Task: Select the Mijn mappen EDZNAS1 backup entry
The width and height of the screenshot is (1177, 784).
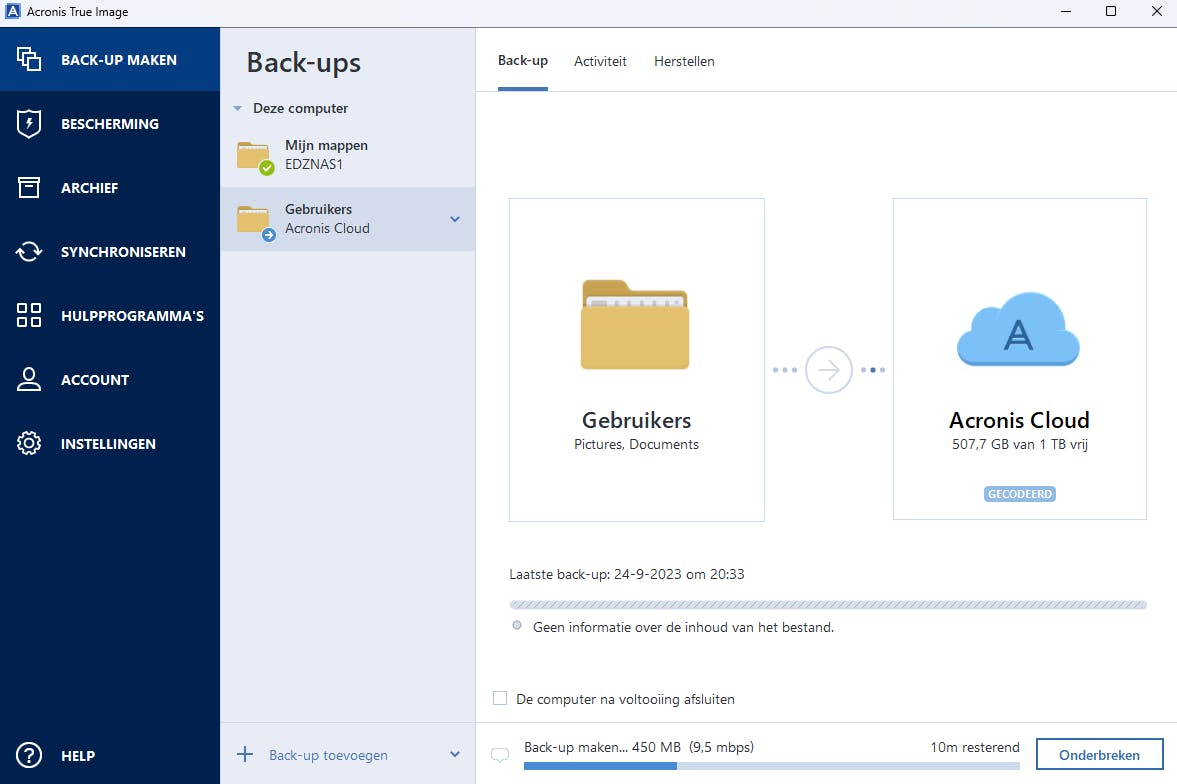Action: [348, 155]
